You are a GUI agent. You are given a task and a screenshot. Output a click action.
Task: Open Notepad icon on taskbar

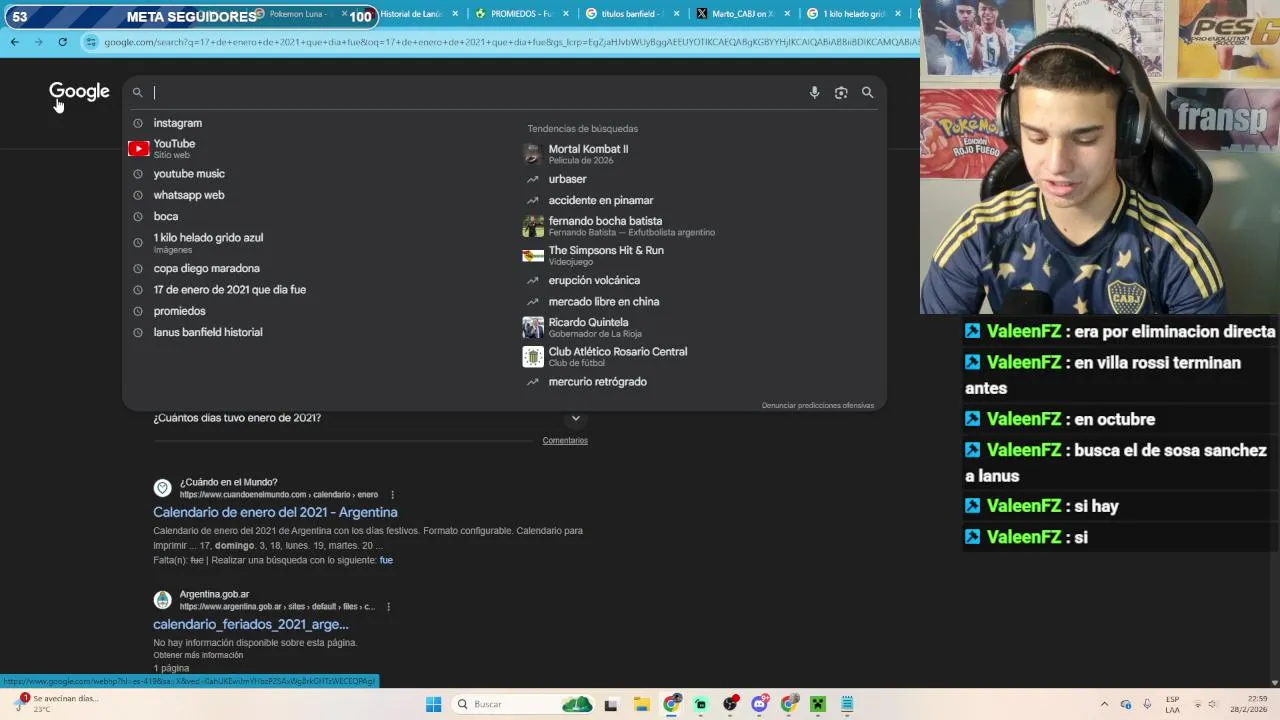coord(847,704)
